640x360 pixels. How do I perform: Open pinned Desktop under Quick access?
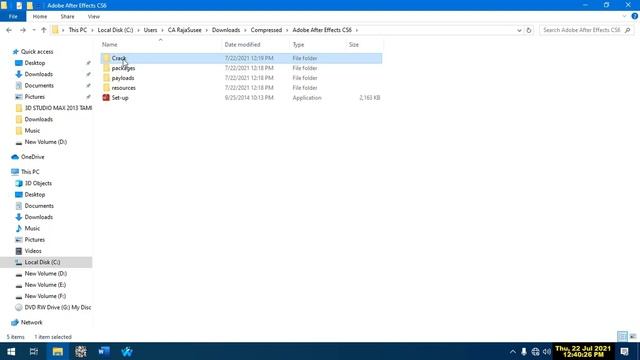35,63
